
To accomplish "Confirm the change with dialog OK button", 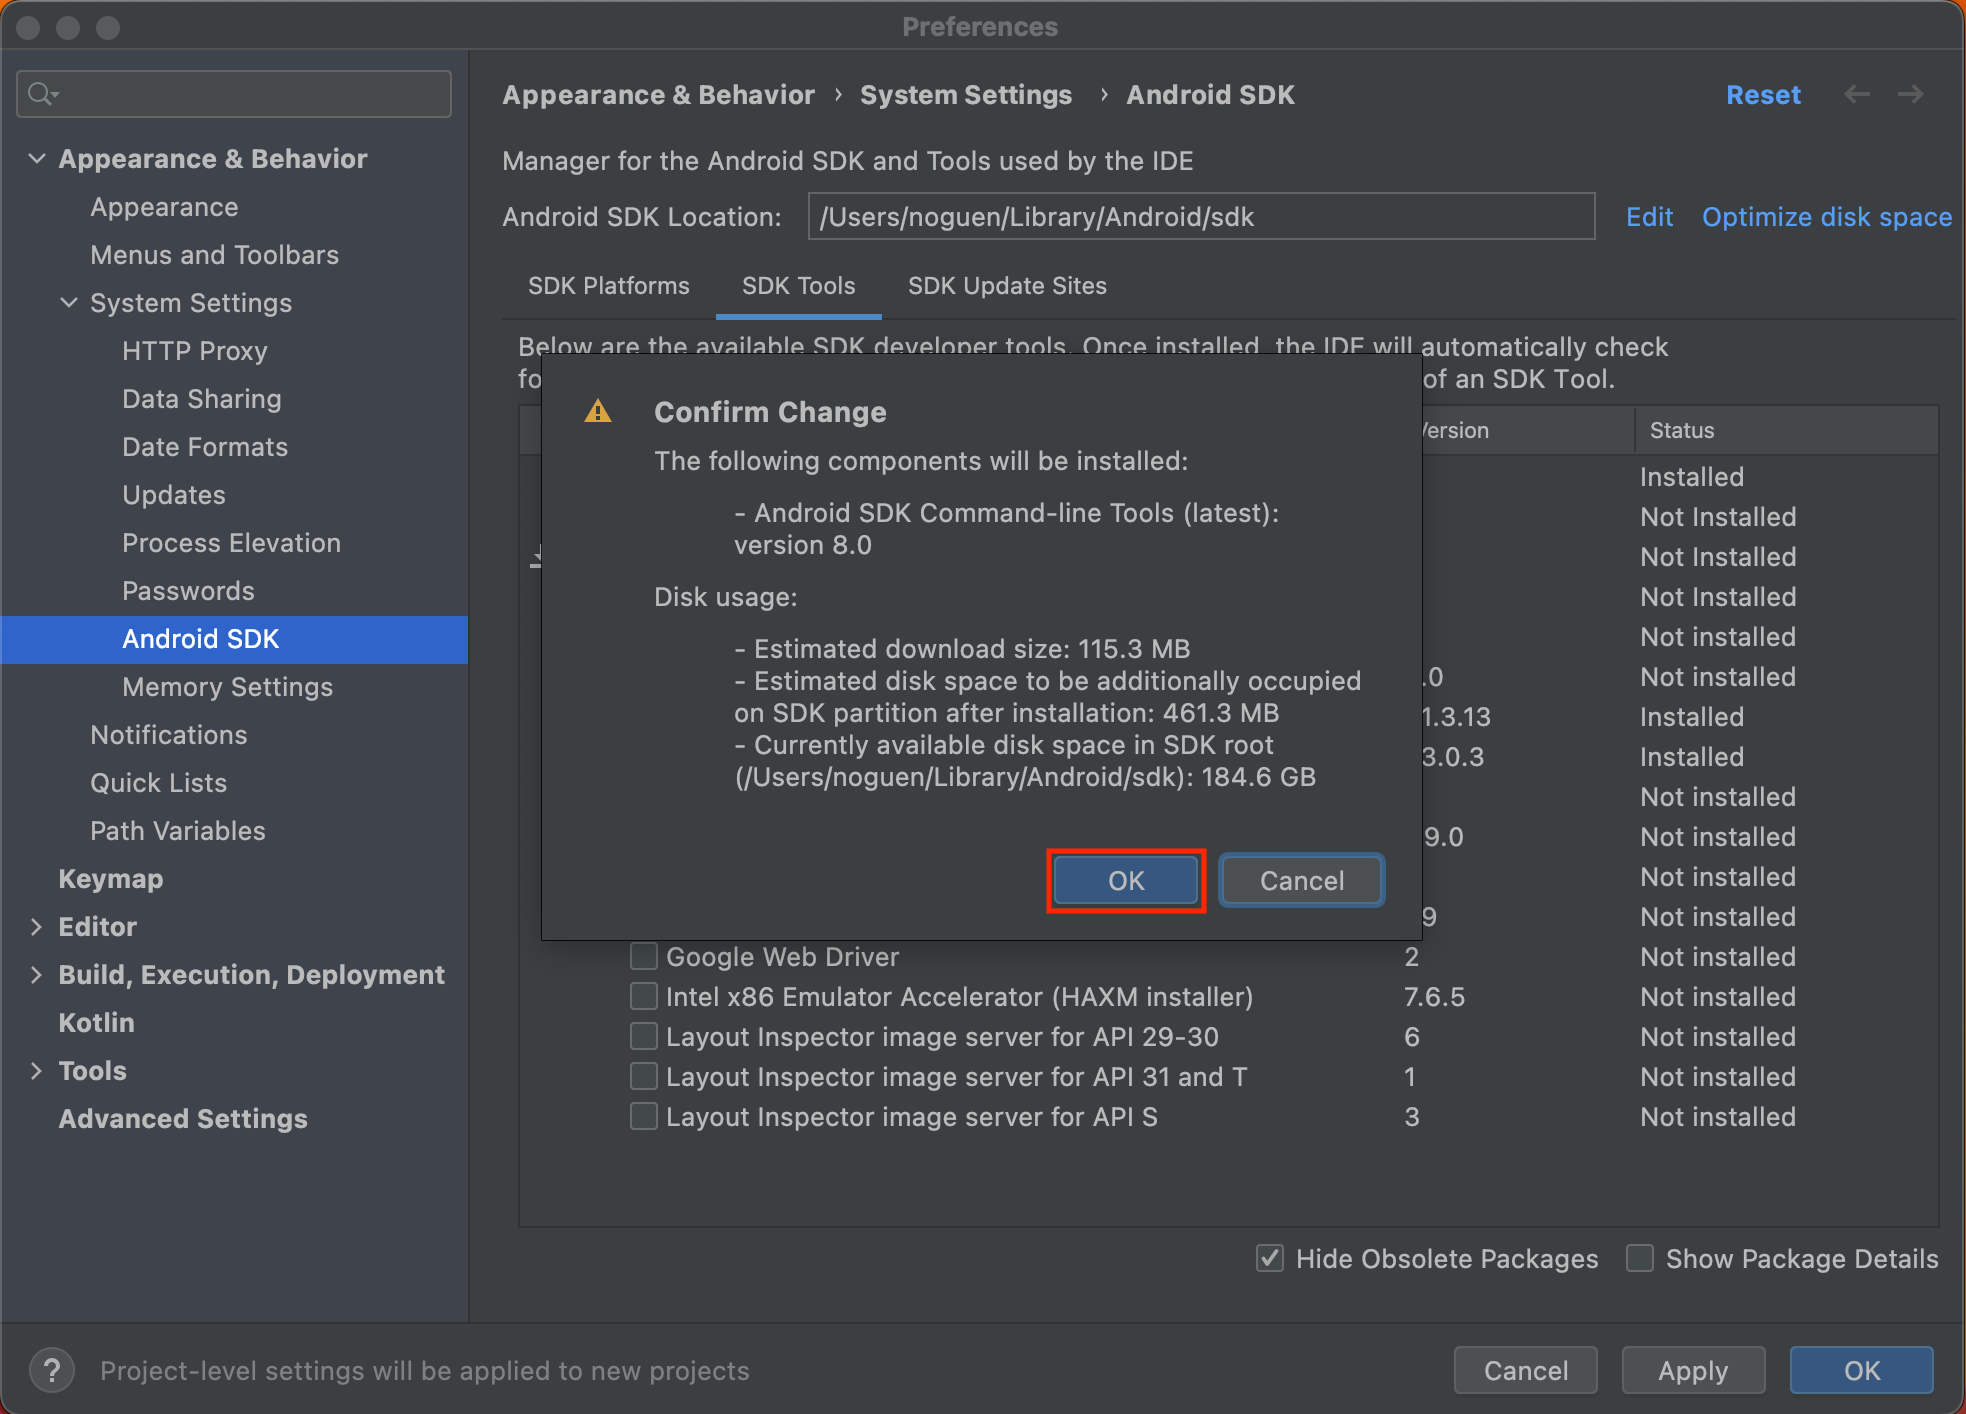I will tap(1126, 881).
